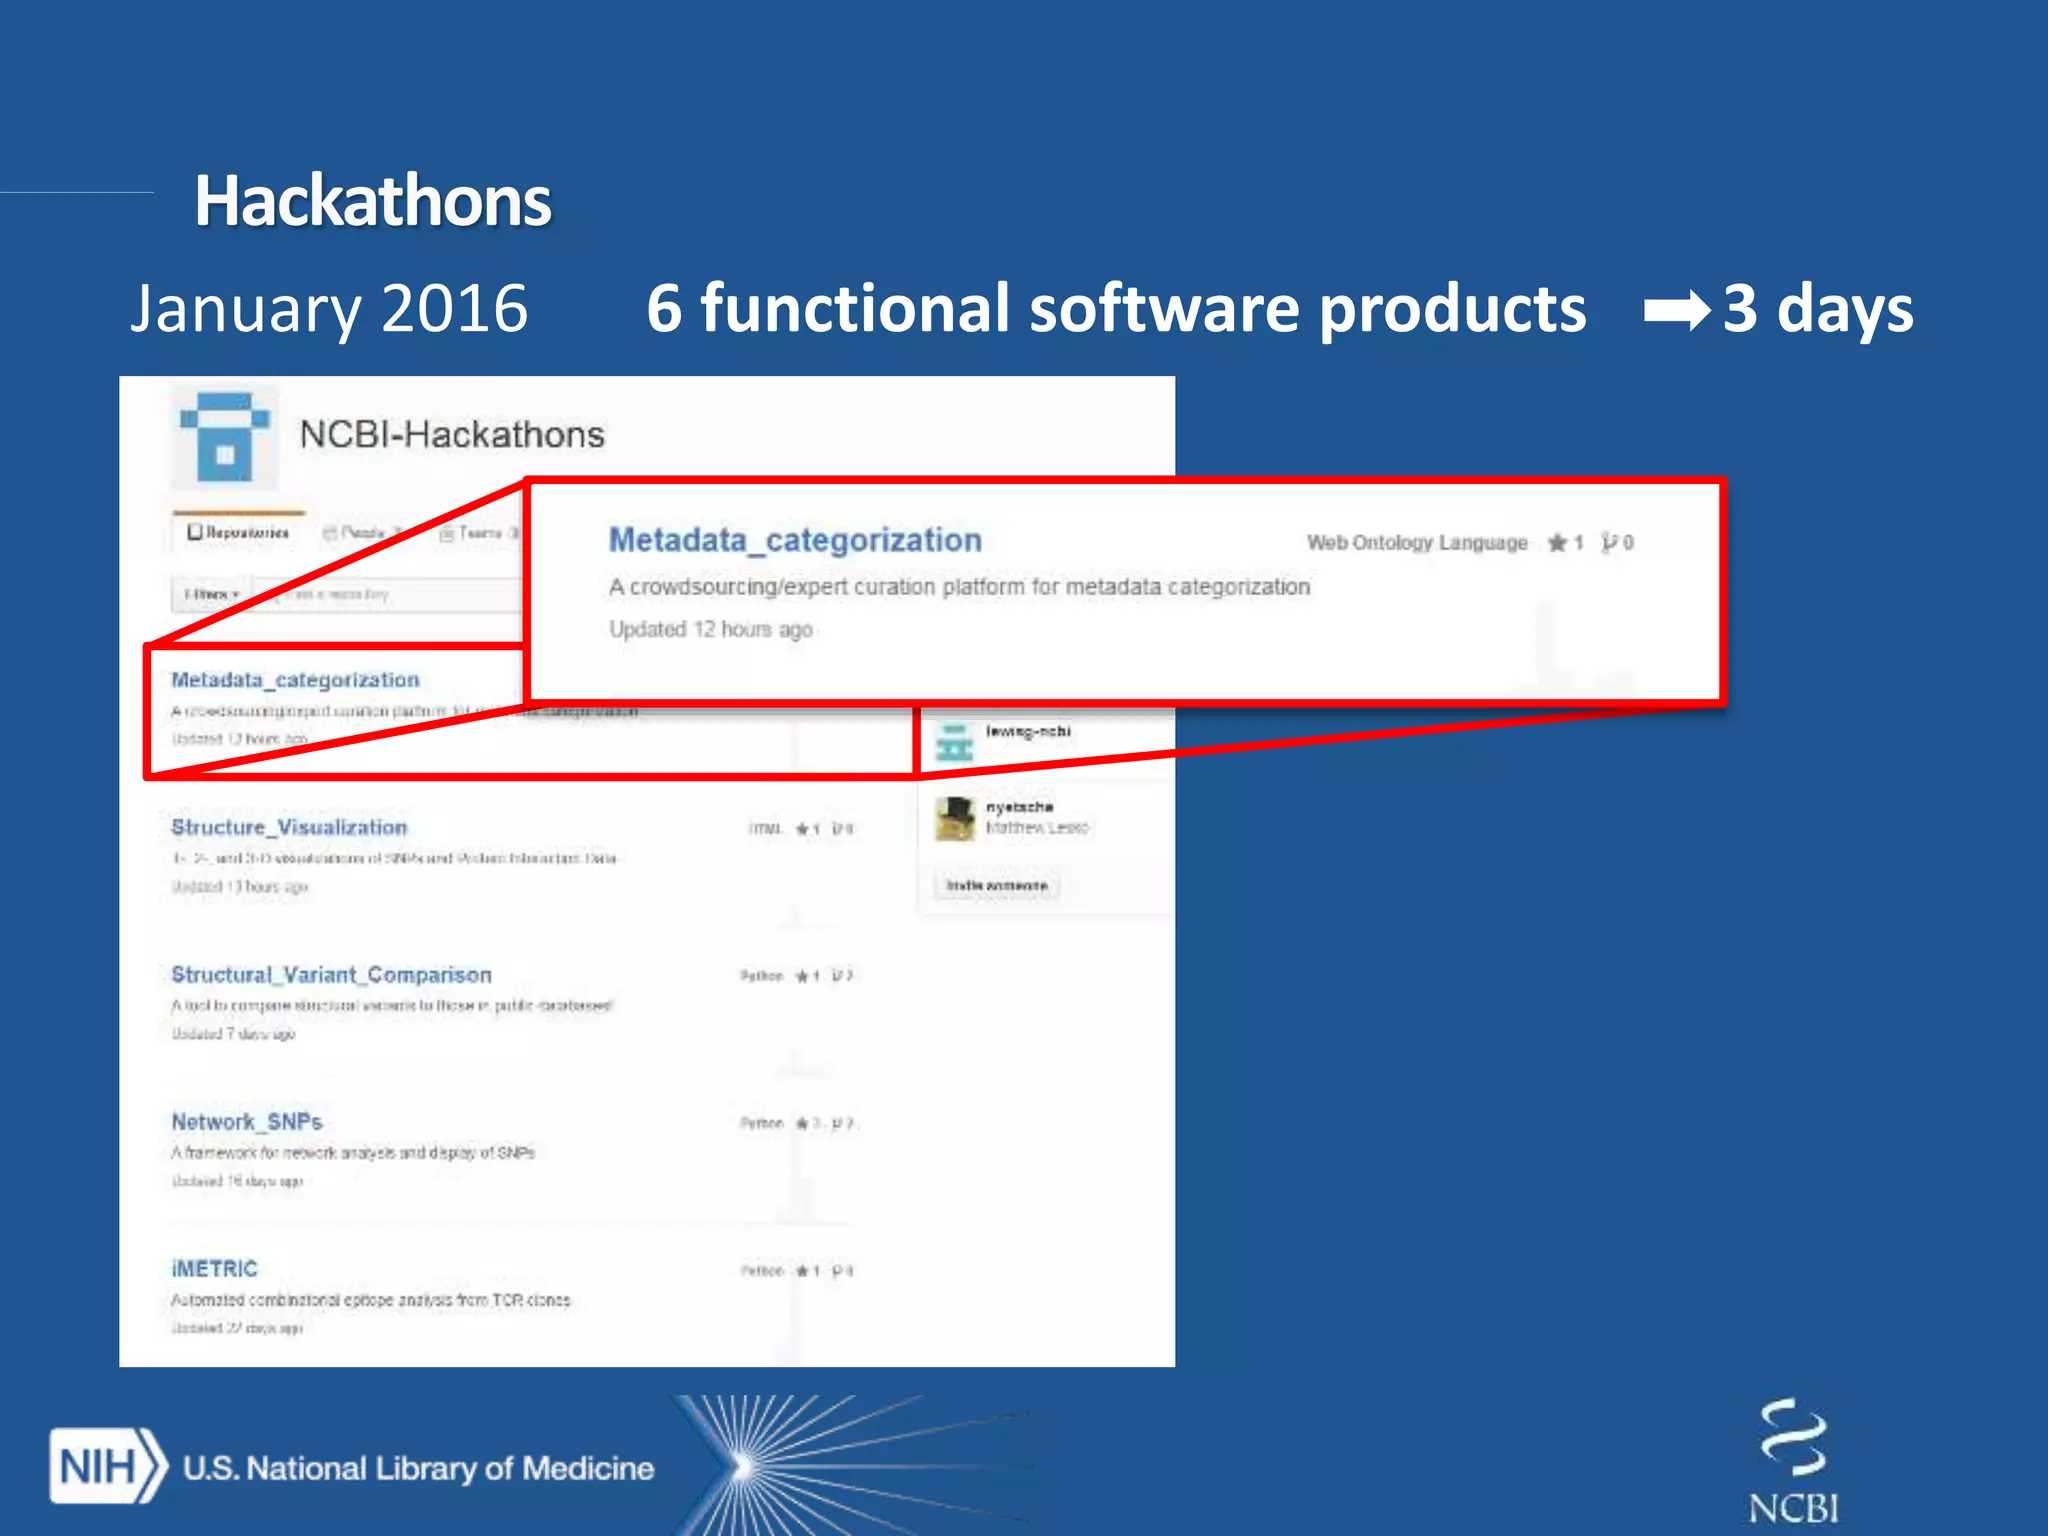Click the lewing-ncbi user avatar
The height and width of the screenshot is (1536, 2048).
point(954,742)
